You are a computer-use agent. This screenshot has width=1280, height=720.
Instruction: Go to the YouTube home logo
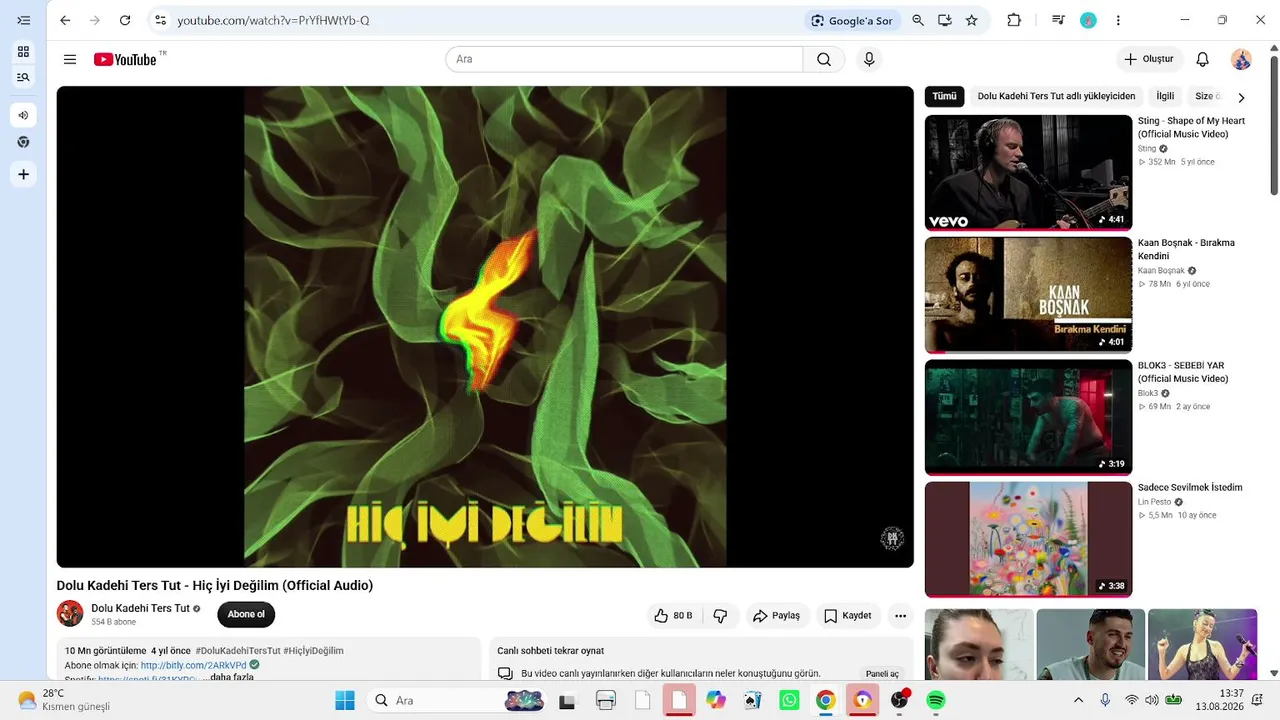coord(126,59)
